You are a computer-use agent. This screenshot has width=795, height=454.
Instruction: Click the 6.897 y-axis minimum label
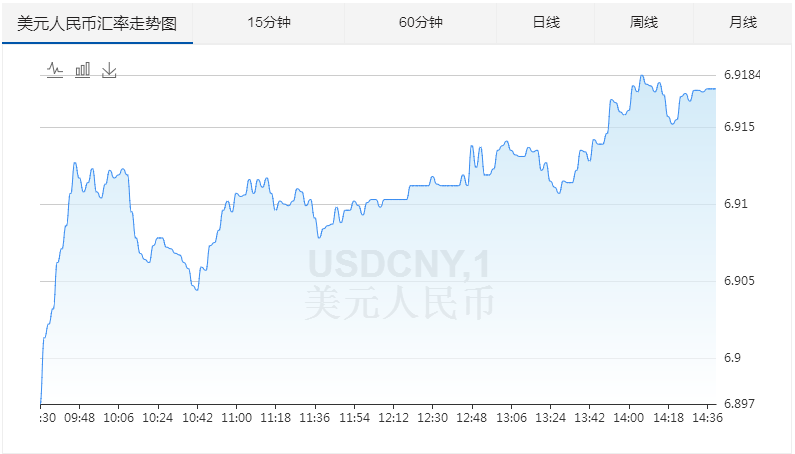click(738, 403)
